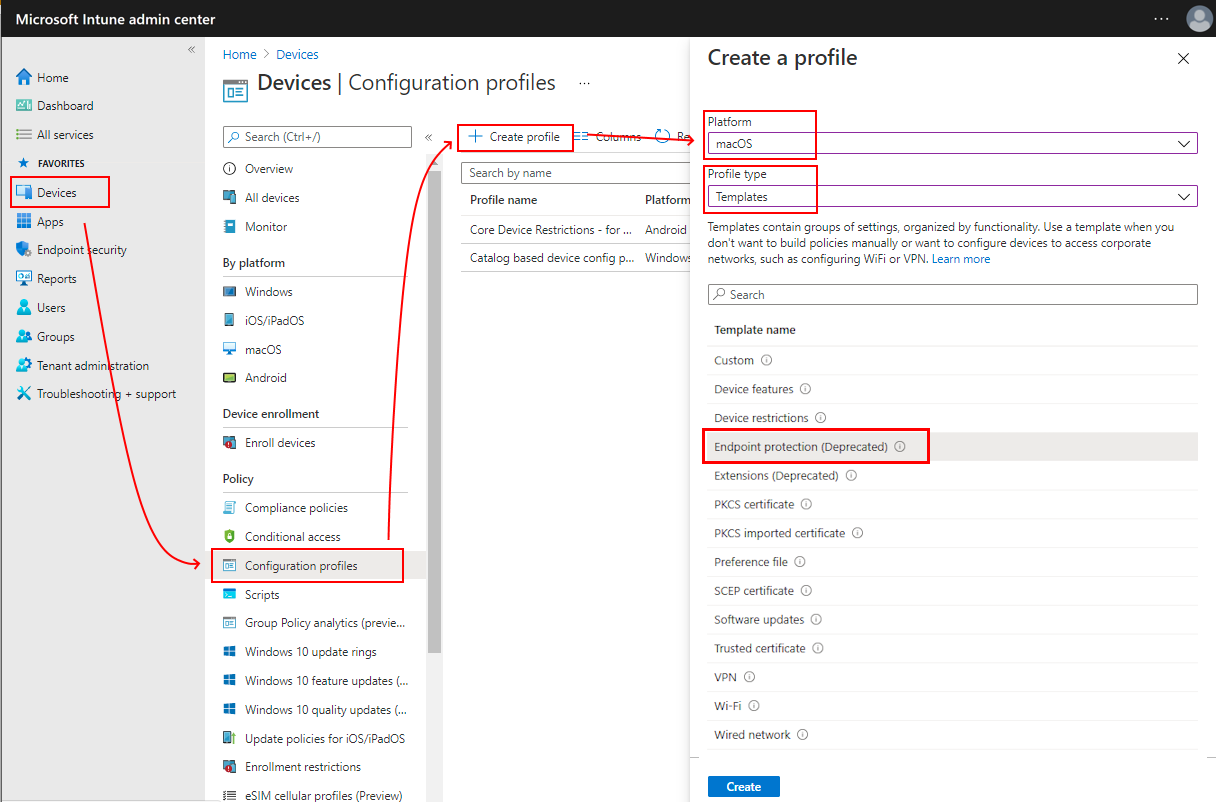Click the blue Create button
The height and width of the screenshot is (802, 1216).
point(744,787)
